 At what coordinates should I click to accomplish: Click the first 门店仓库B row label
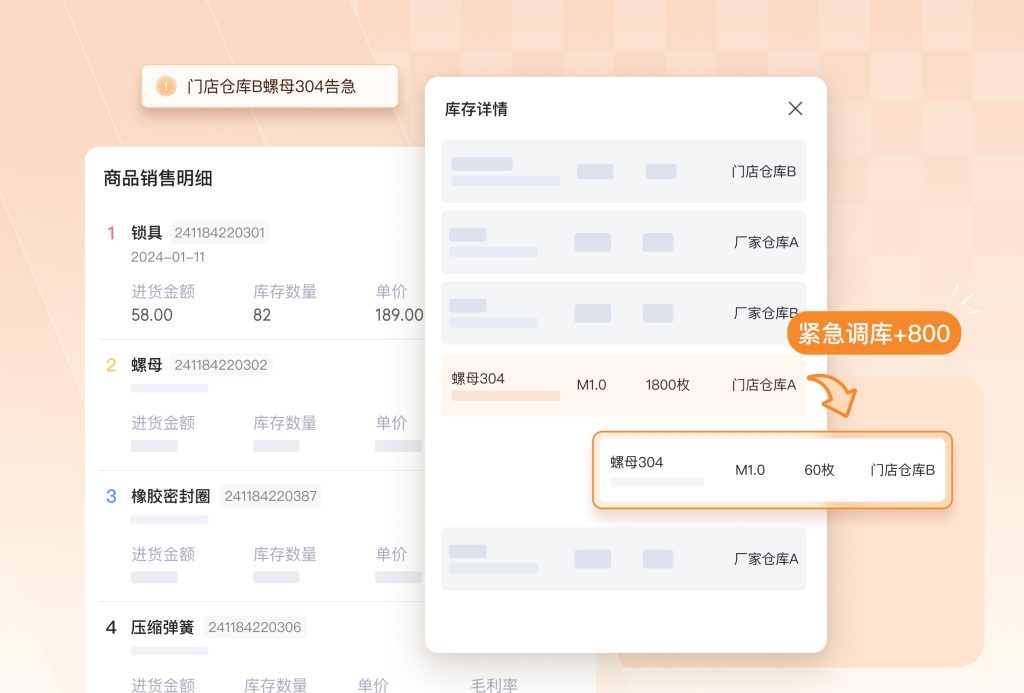coord(763,172)
